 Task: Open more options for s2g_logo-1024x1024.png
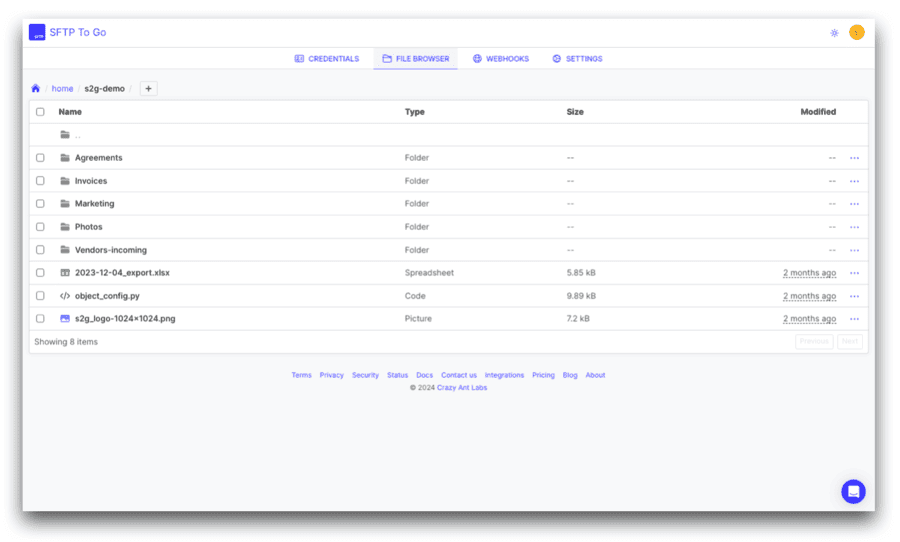coord(854,319)
